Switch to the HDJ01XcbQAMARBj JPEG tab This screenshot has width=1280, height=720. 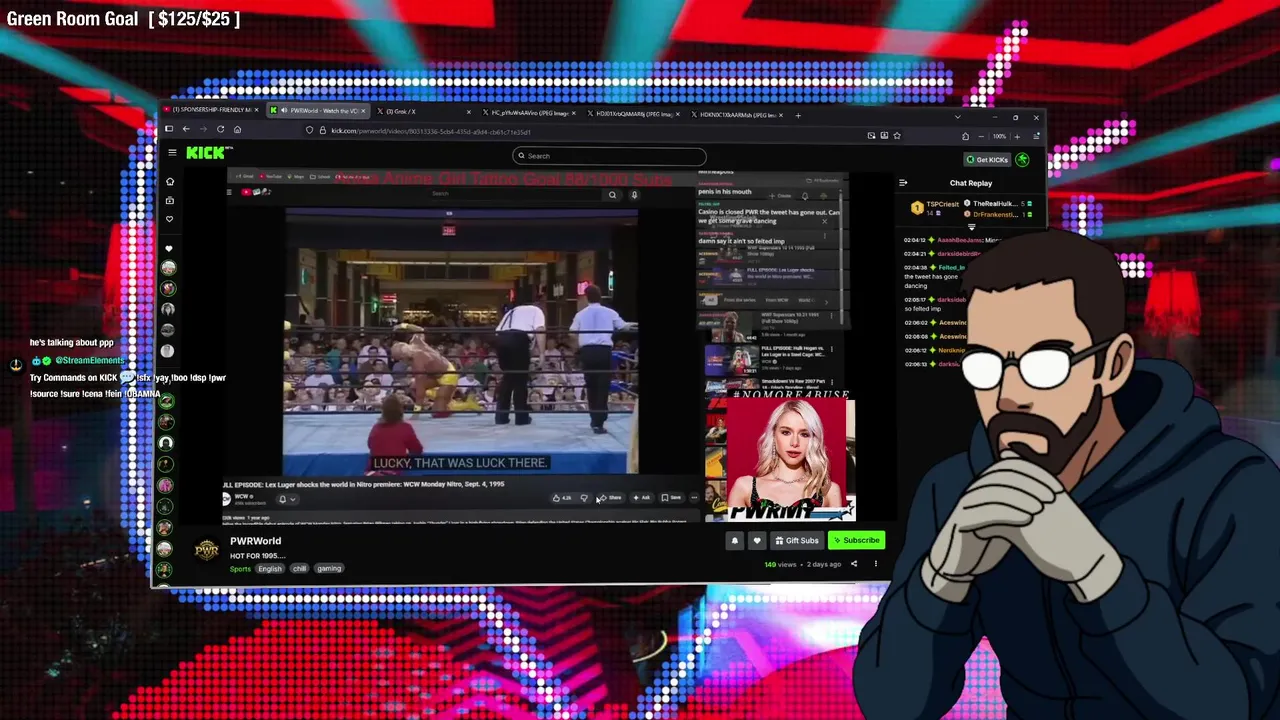636,114
